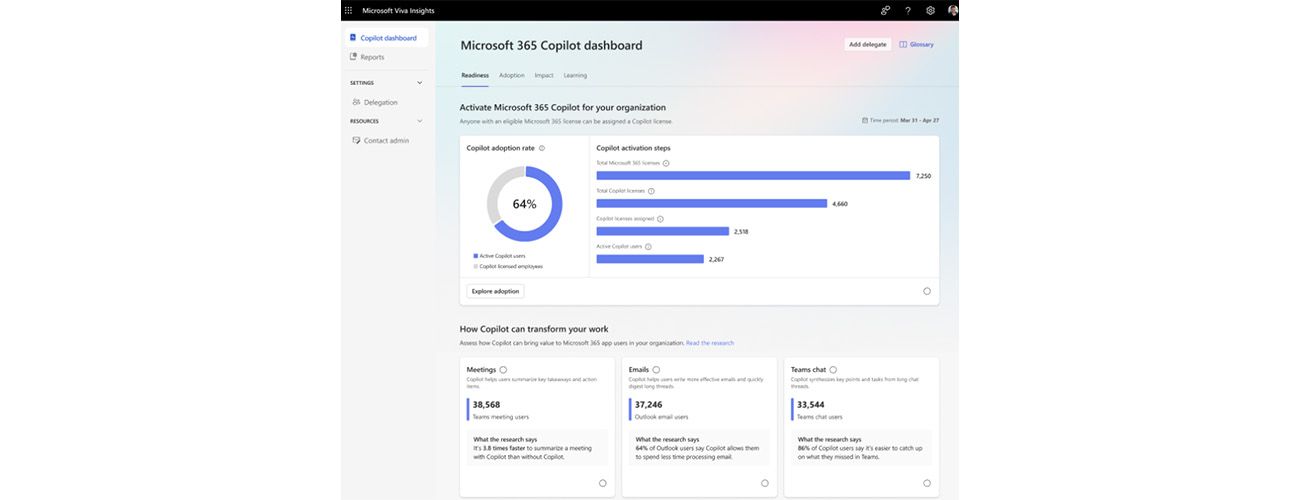Switch to the Readiness tab
This screenshot has height=500, width=1300.
tap(475, 75)
